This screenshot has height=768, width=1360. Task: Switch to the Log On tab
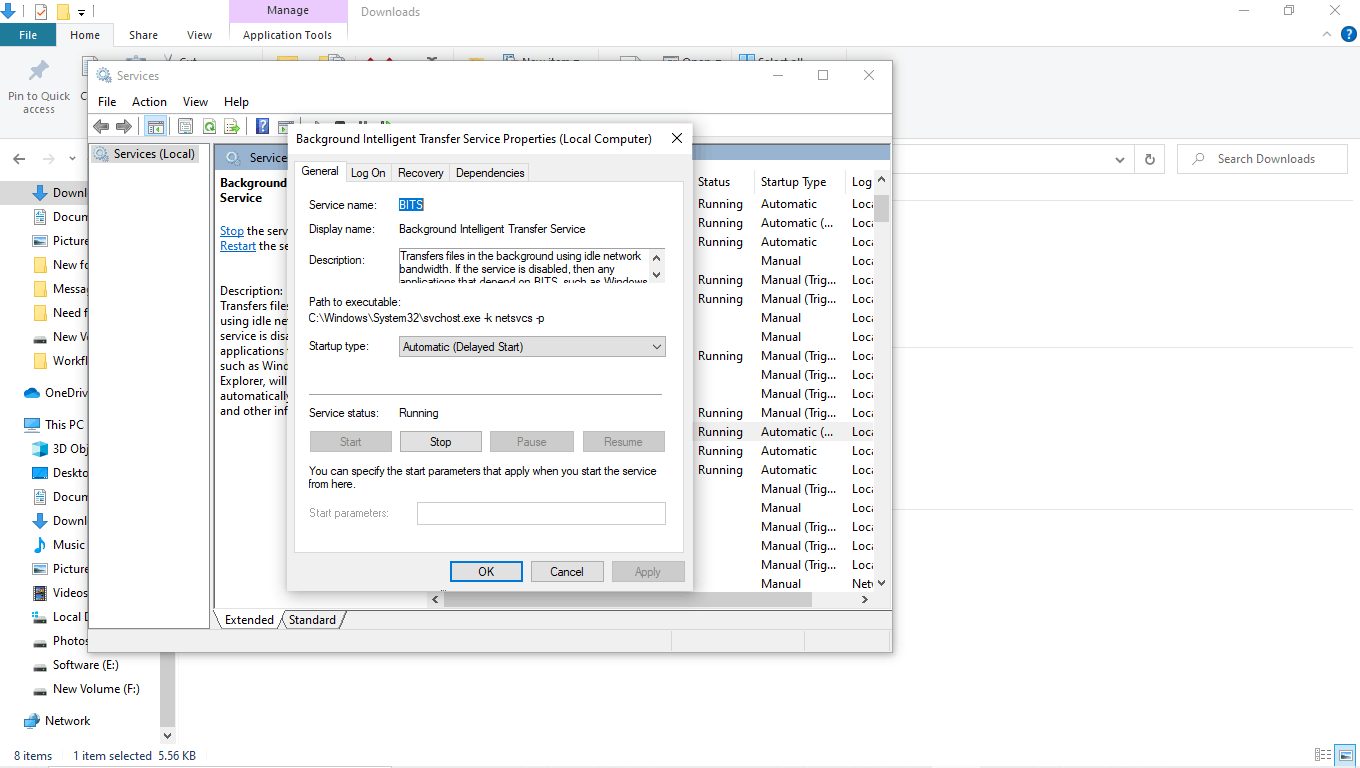coord(368,173)
